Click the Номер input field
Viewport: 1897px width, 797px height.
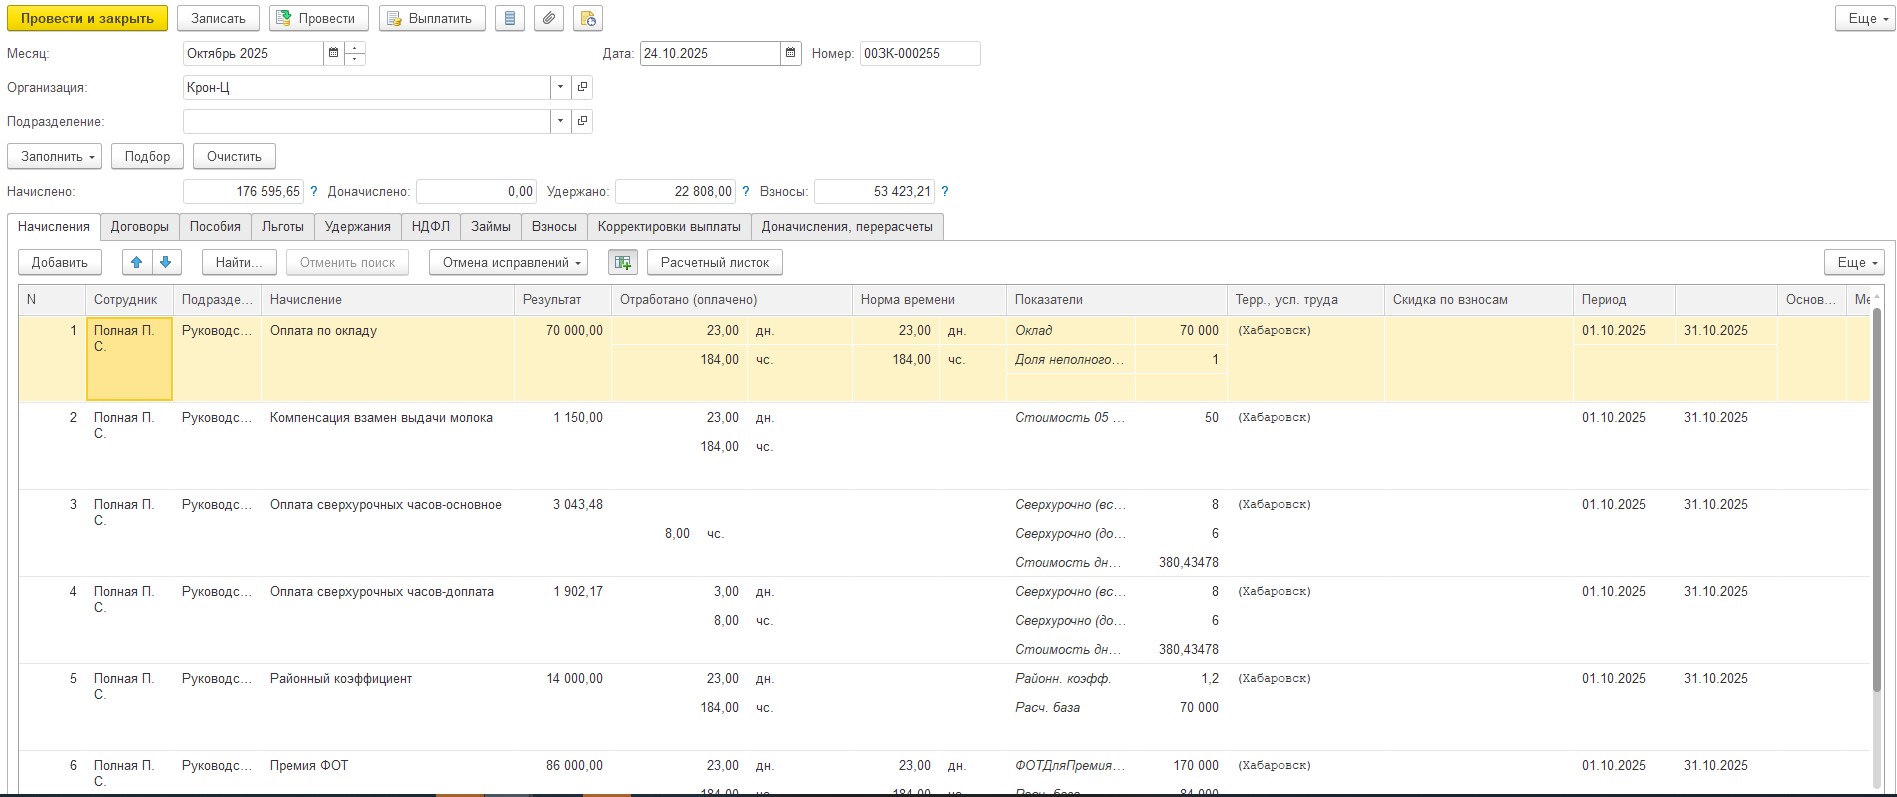(919, 54)
